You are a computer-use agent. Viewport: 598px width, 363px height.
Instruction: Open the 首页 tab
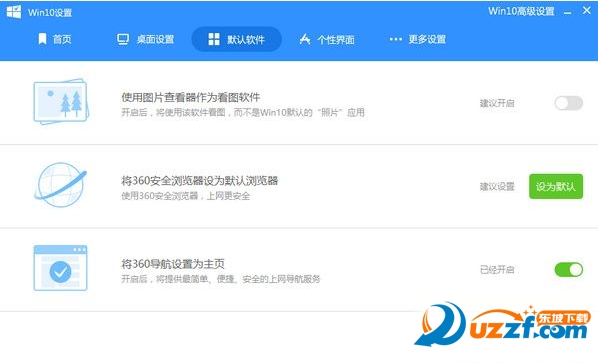pos(55,39)
